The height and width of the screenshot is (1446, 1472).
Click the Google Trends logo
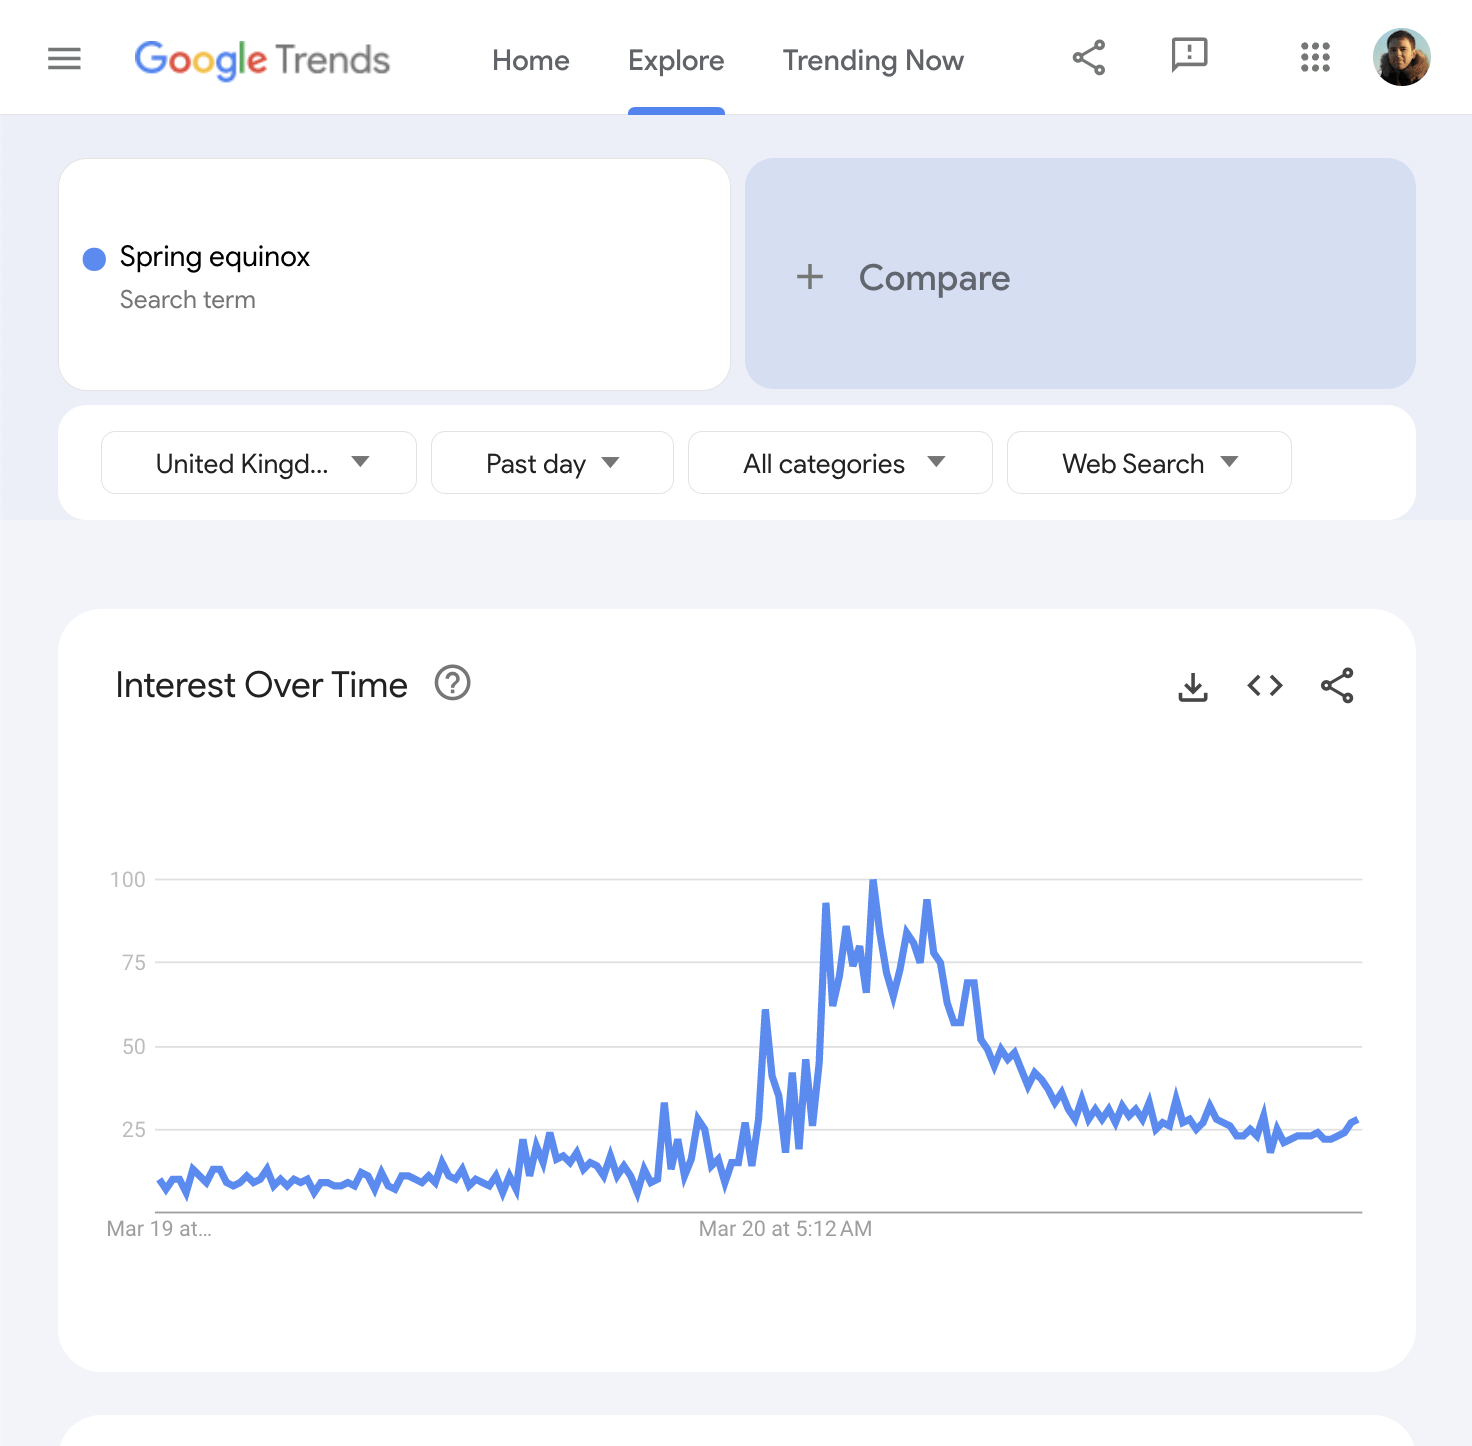[x=263, y=58]
